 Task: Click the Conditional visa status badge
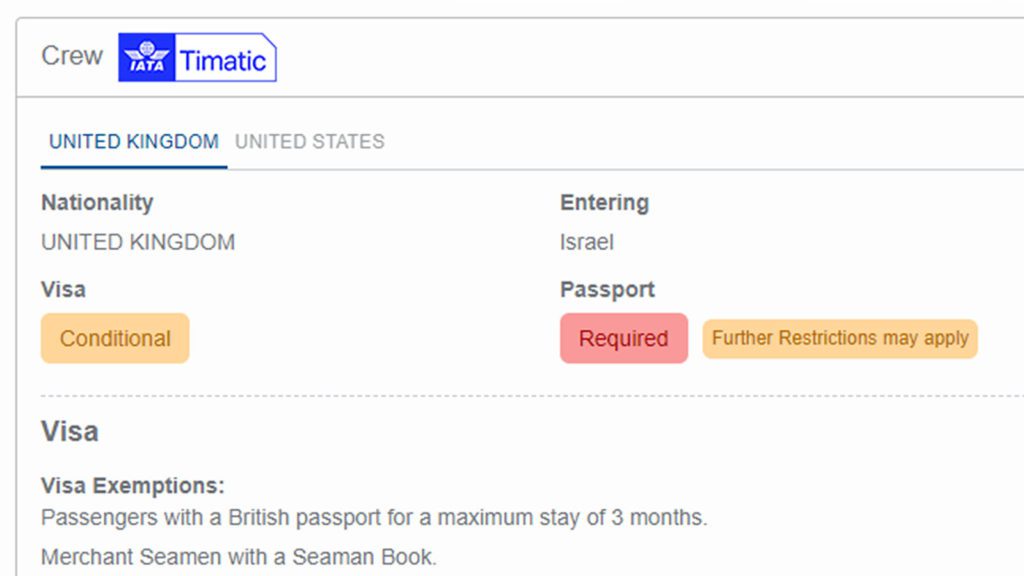click(x=115, y=338)
